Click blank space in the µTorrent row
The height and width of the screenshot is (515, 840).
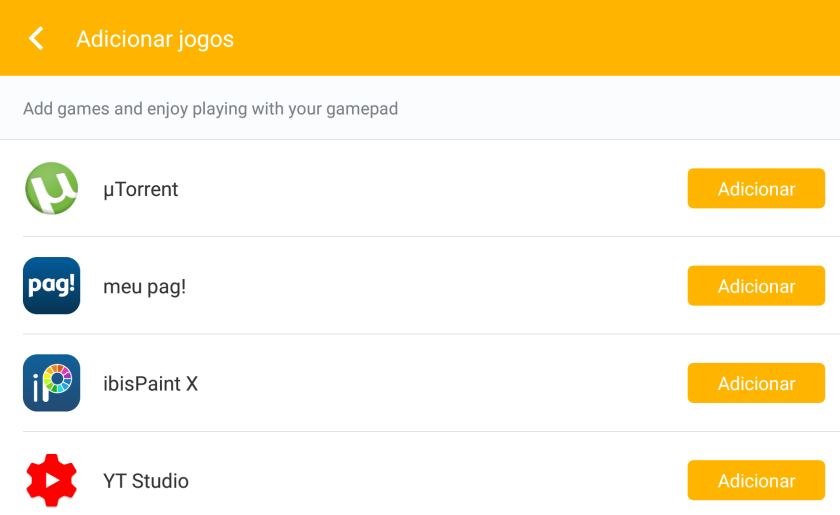(x=430, y=189)
